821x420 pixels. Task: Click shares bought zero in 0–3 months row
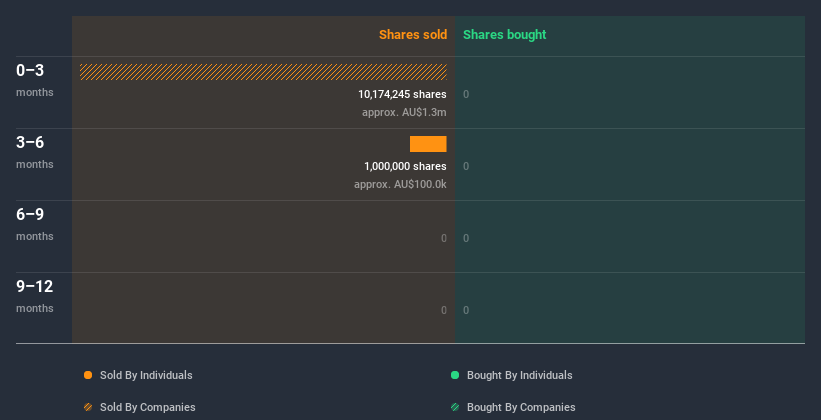point(466,94)
